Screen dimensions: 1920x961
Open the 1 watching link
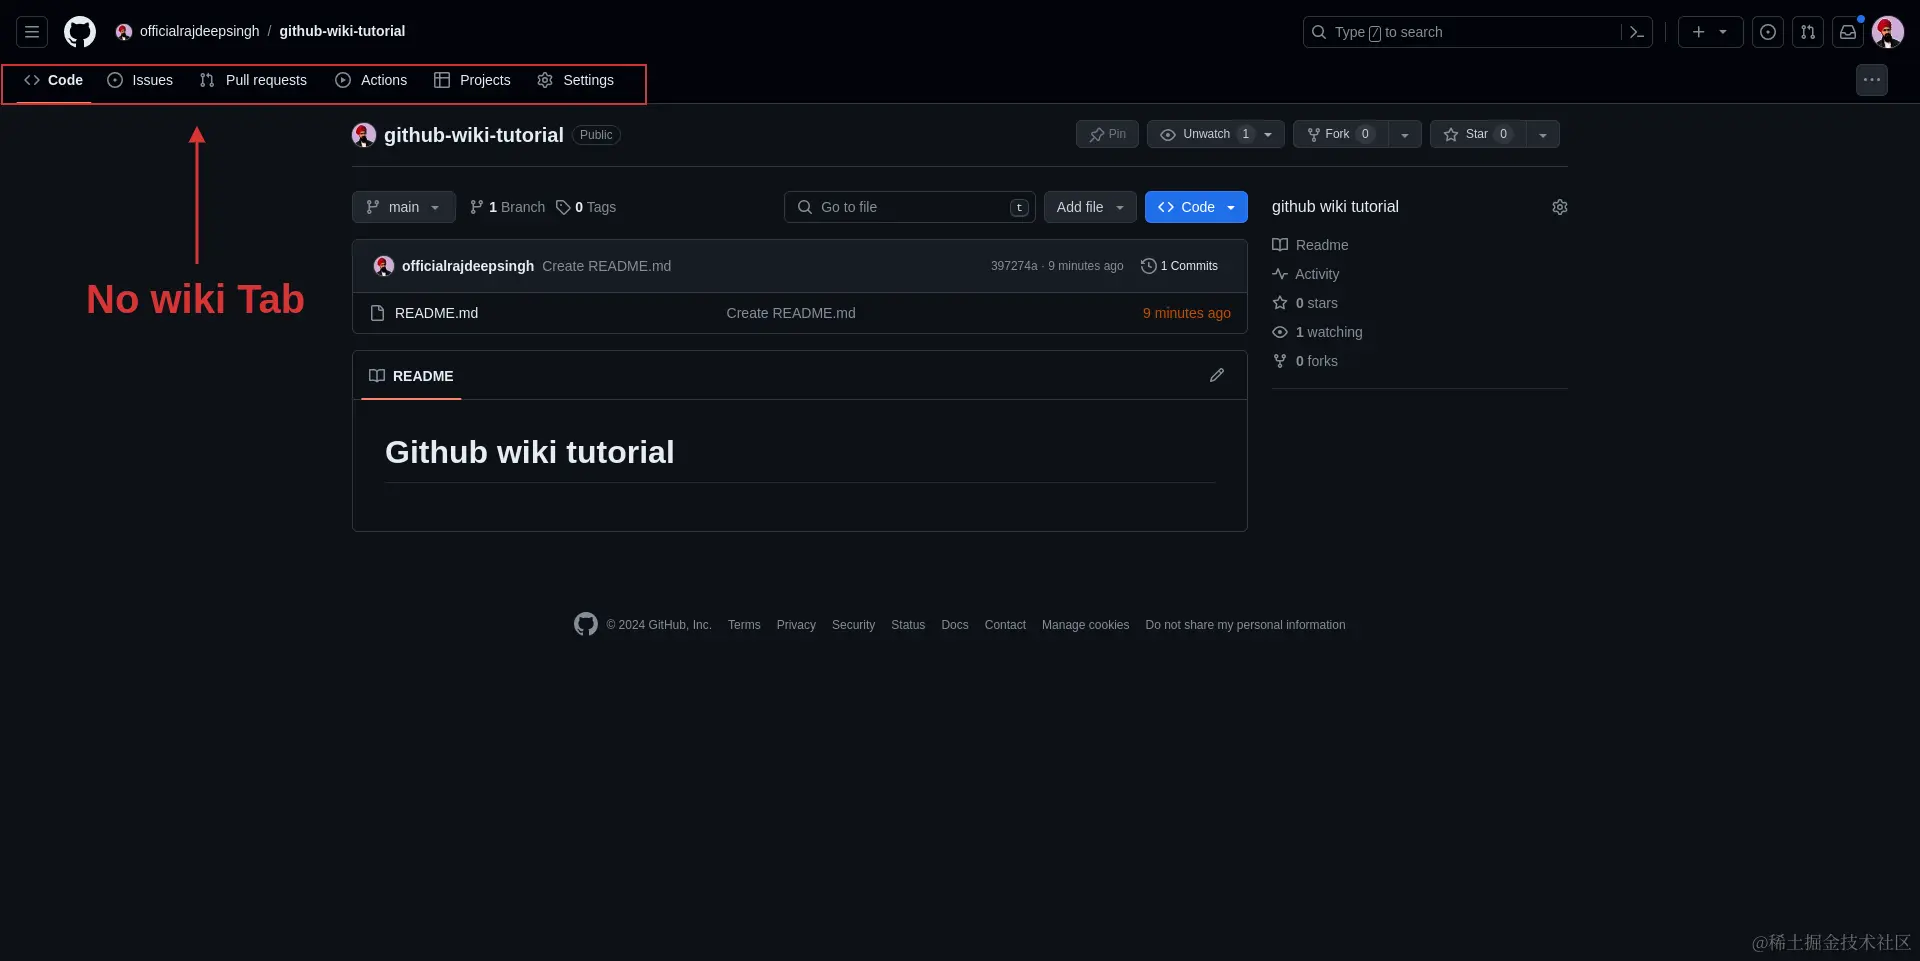[1317, 332]
